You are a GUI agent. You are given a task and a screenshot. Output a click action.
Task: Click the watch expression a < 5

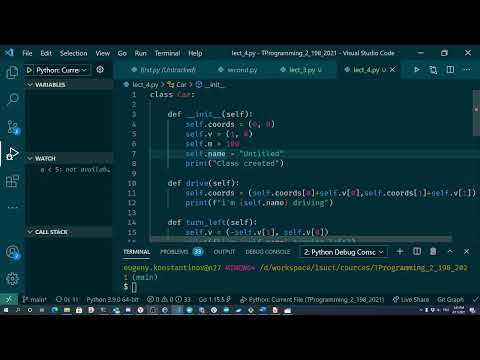(75, 170)
